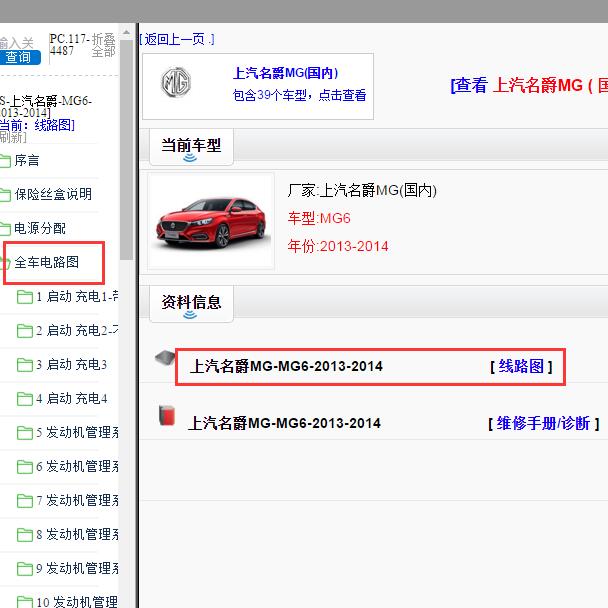Open 9 发动机管理系 entry

click(x=77, y=568)
